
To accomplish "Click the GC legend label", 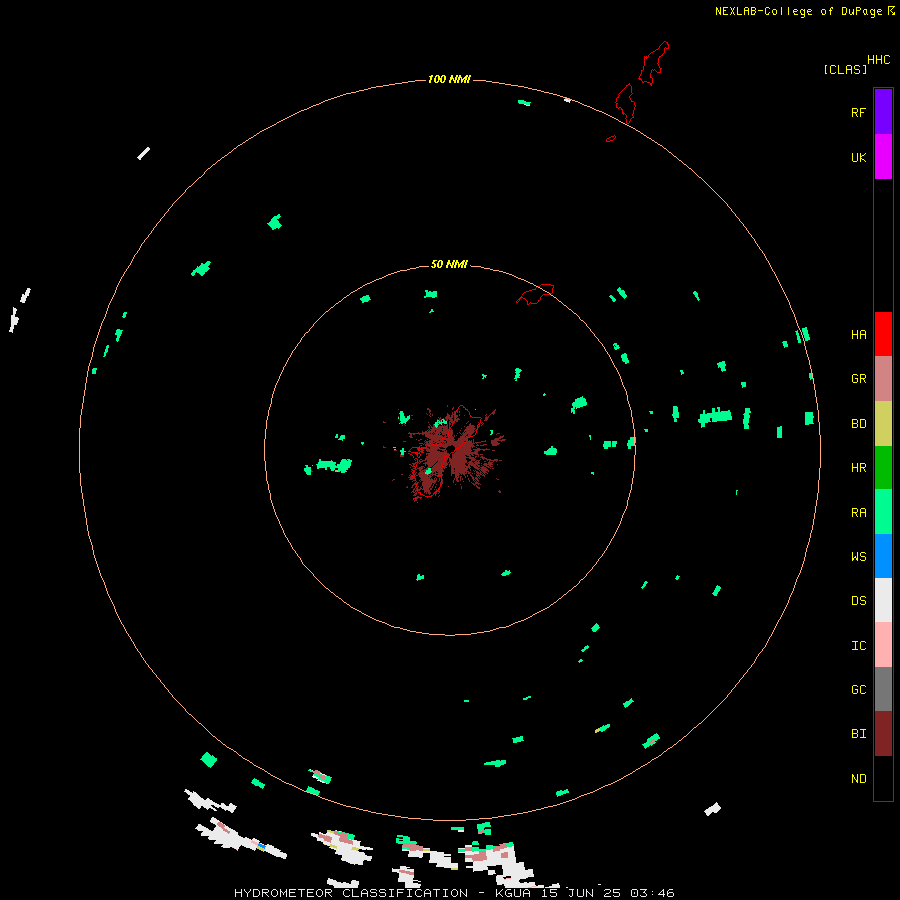I will coord(858,690).
